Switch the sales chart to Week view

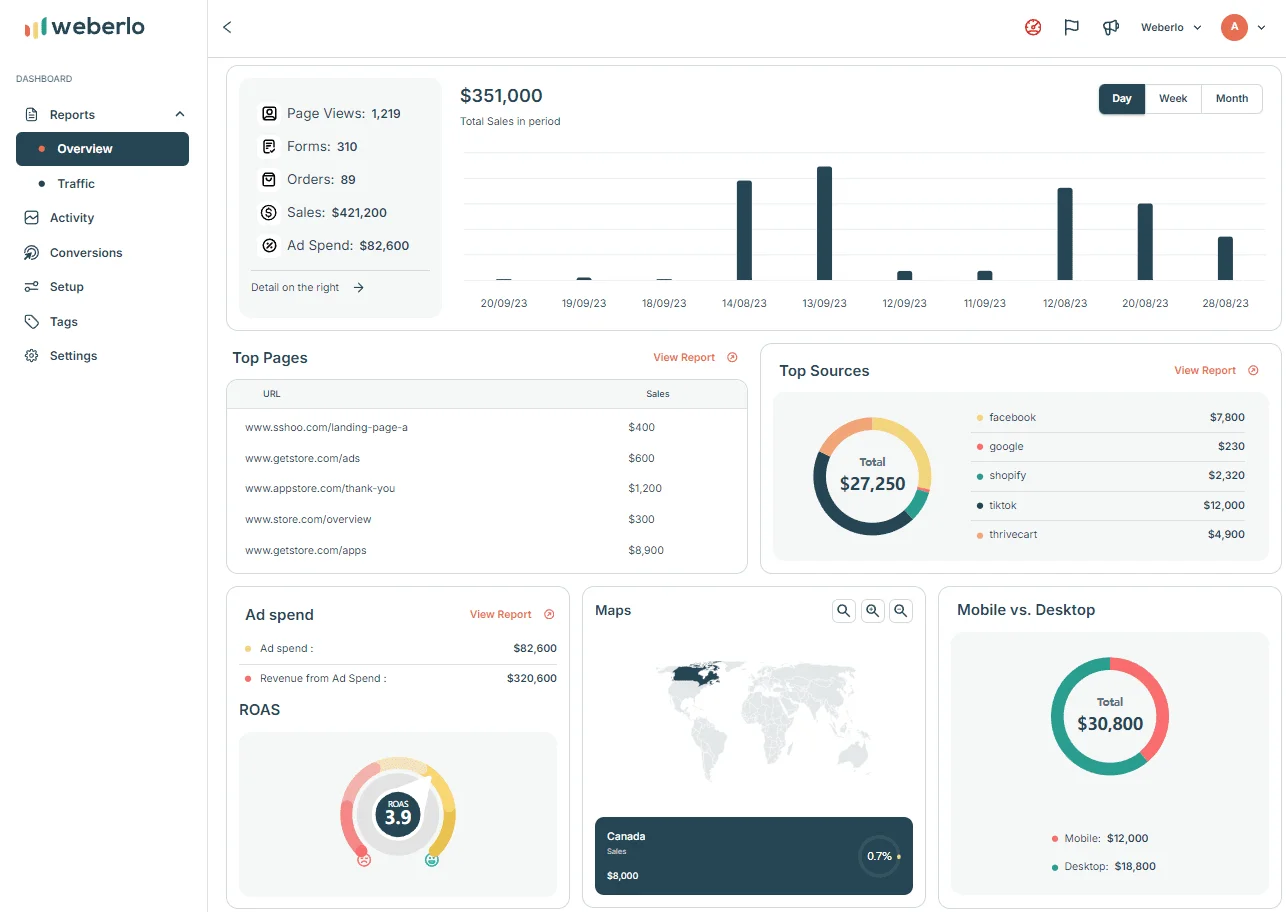click(x=1172, y=98)
